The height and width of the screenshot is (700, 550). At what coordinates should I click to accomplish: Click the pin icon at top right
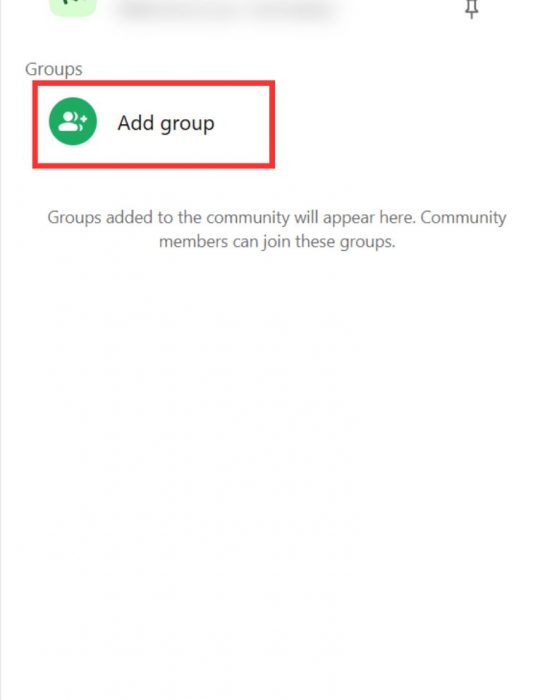point(471,9)
